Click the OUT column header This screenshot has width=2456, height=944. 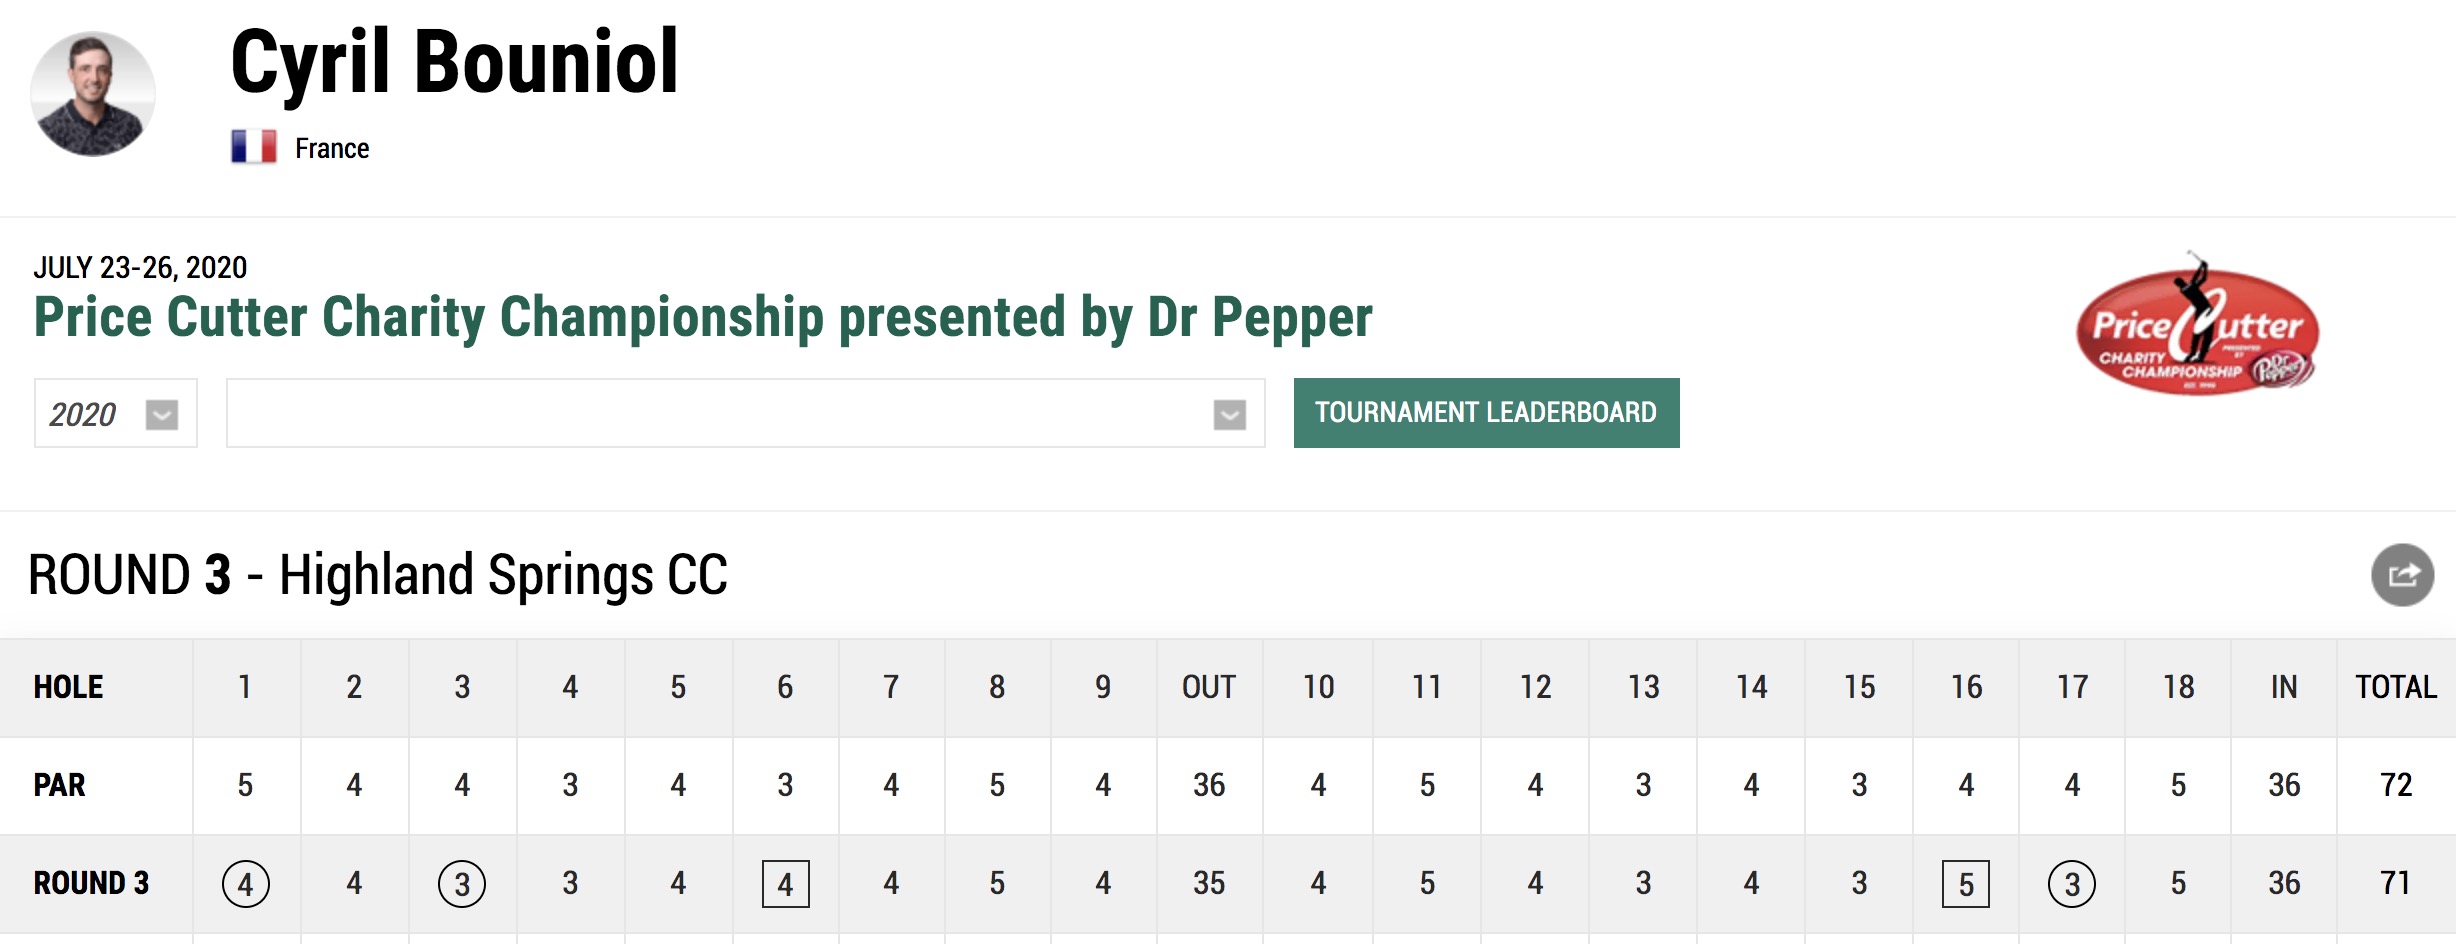tap(1209, 687)
